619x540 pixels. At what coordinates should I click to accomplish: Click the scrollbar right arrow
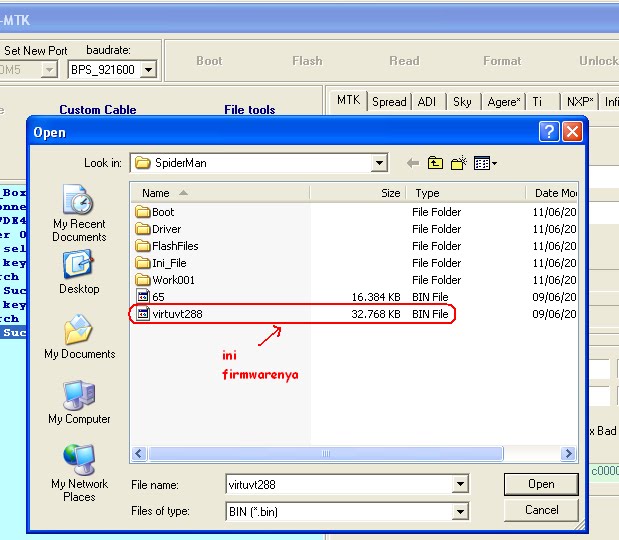(568, 453)
